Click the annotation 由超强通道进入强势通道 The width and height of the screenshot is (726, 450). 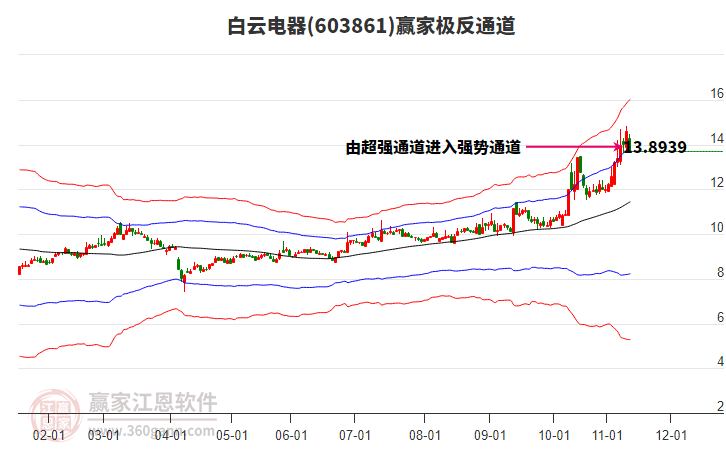click(x=433, y=148)
